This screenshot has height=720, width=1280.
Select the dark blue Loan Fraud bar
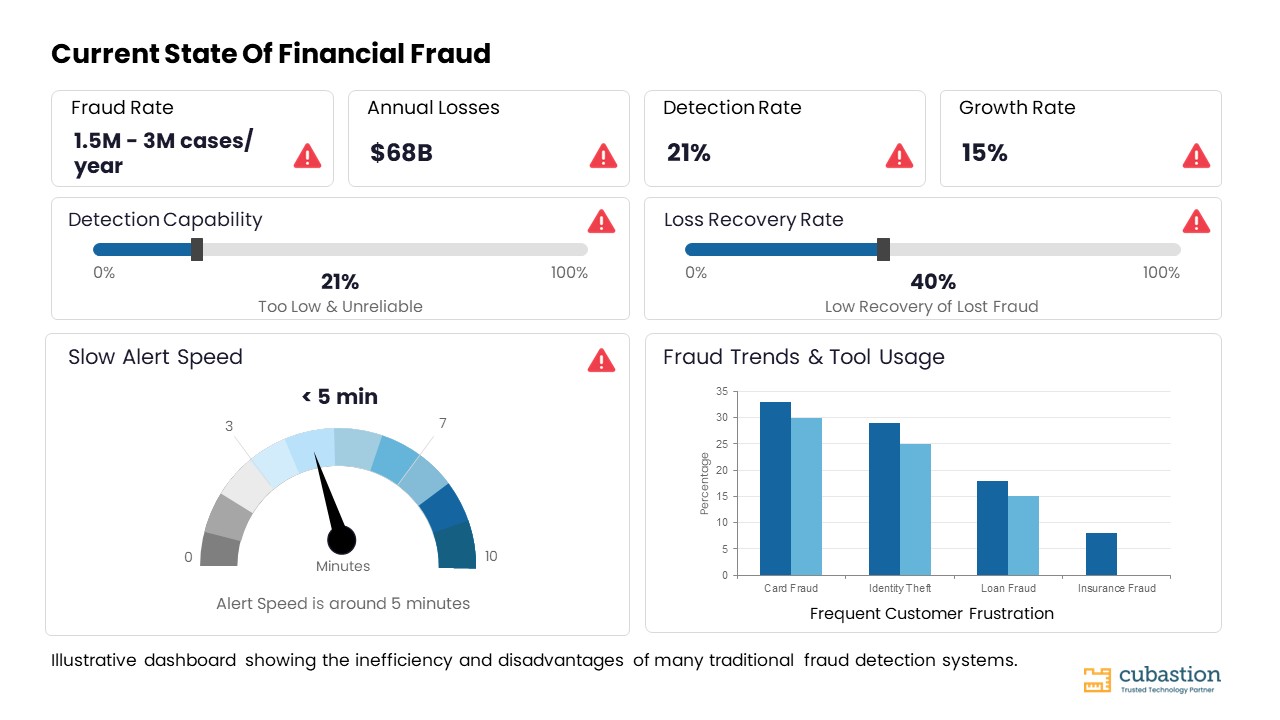point(992,528)
